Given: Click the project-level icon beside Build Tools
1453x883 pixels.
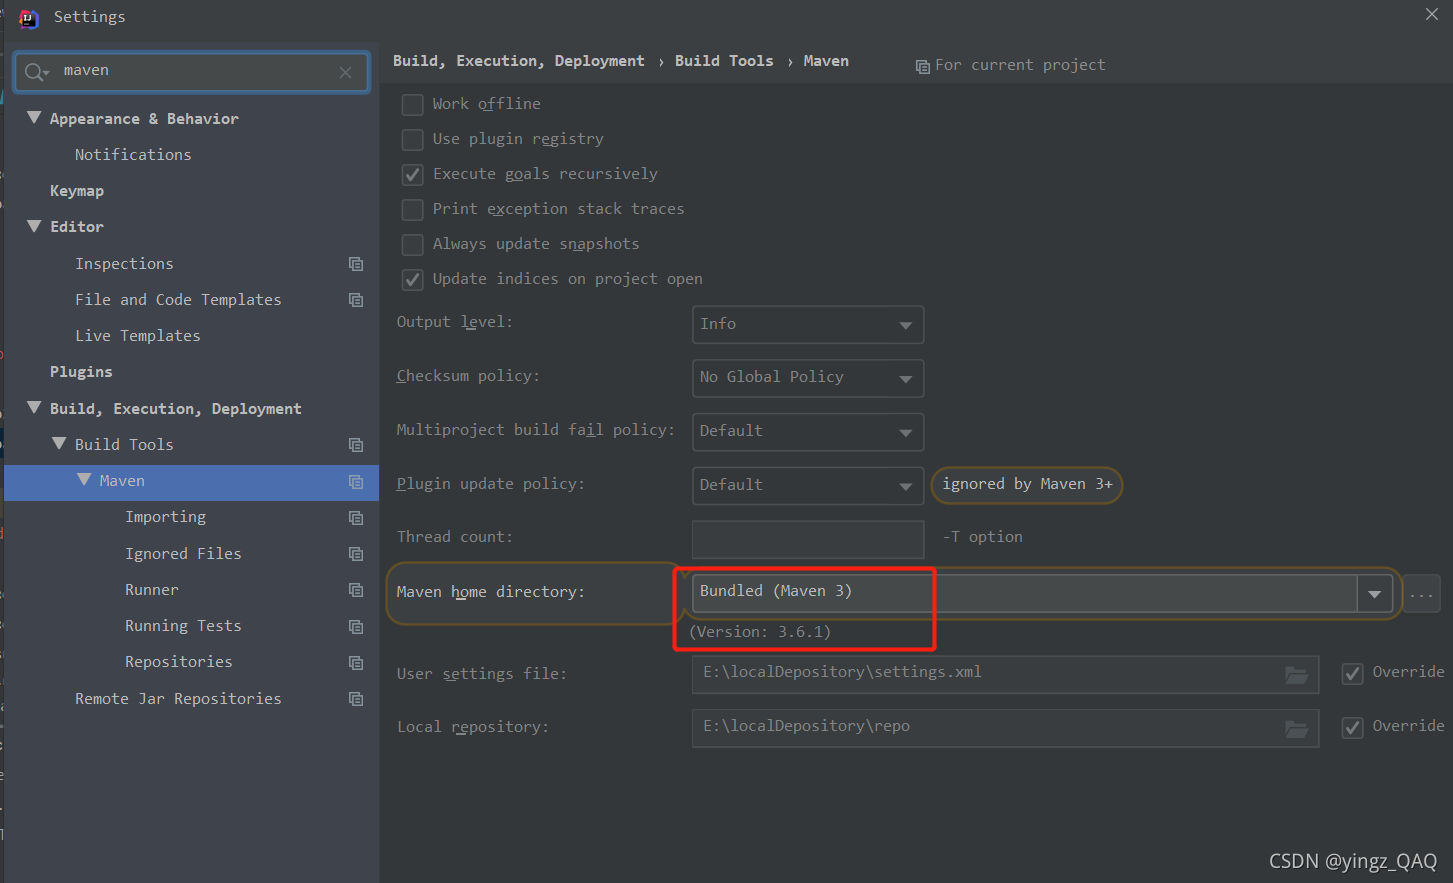Looking at the screenshot, I should (x=356, y=445).
